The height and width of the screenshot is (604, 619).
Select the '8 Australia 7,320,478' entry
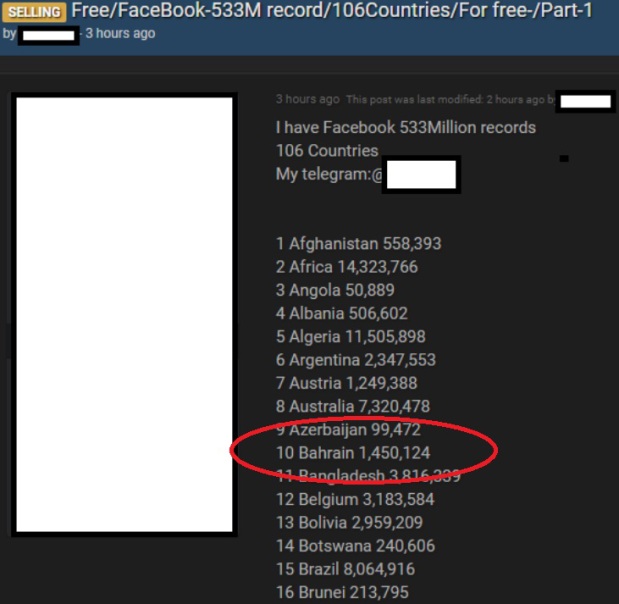[x=353, y=406]
